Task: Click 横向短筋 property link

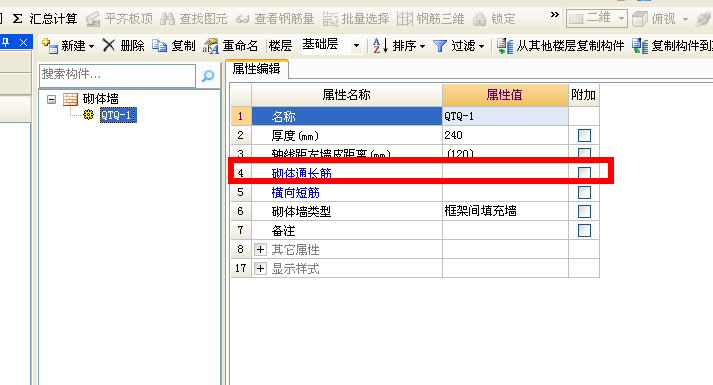Action: tap(296, 193)
